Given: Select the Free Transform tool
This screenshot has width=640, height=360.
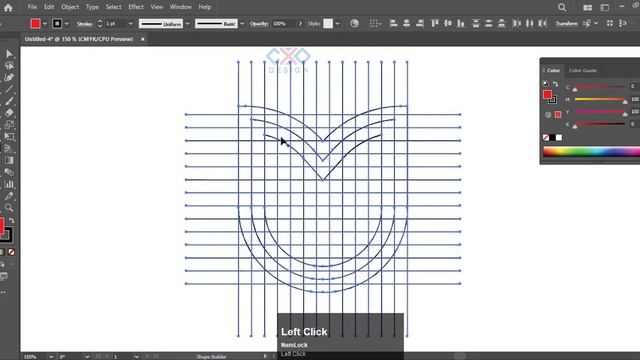Looking at the screenshot, I should click(9, 137).
